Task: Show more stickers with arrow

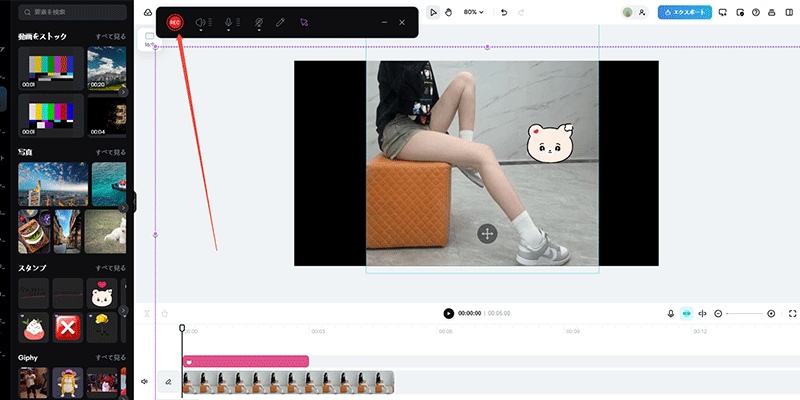Action: [123, 310]
